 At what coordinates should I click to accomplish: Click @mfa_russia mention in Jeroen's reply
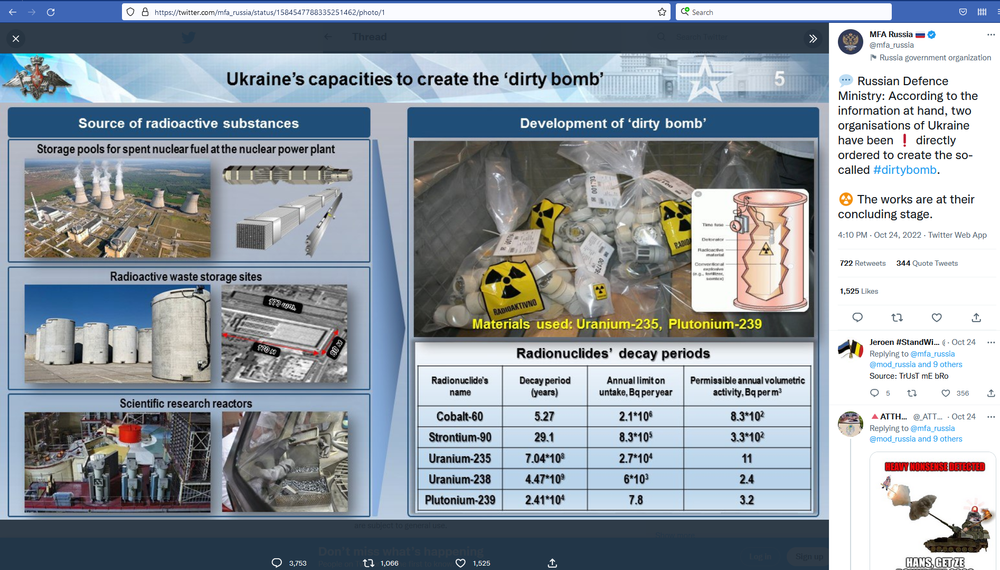coord(932,354)
